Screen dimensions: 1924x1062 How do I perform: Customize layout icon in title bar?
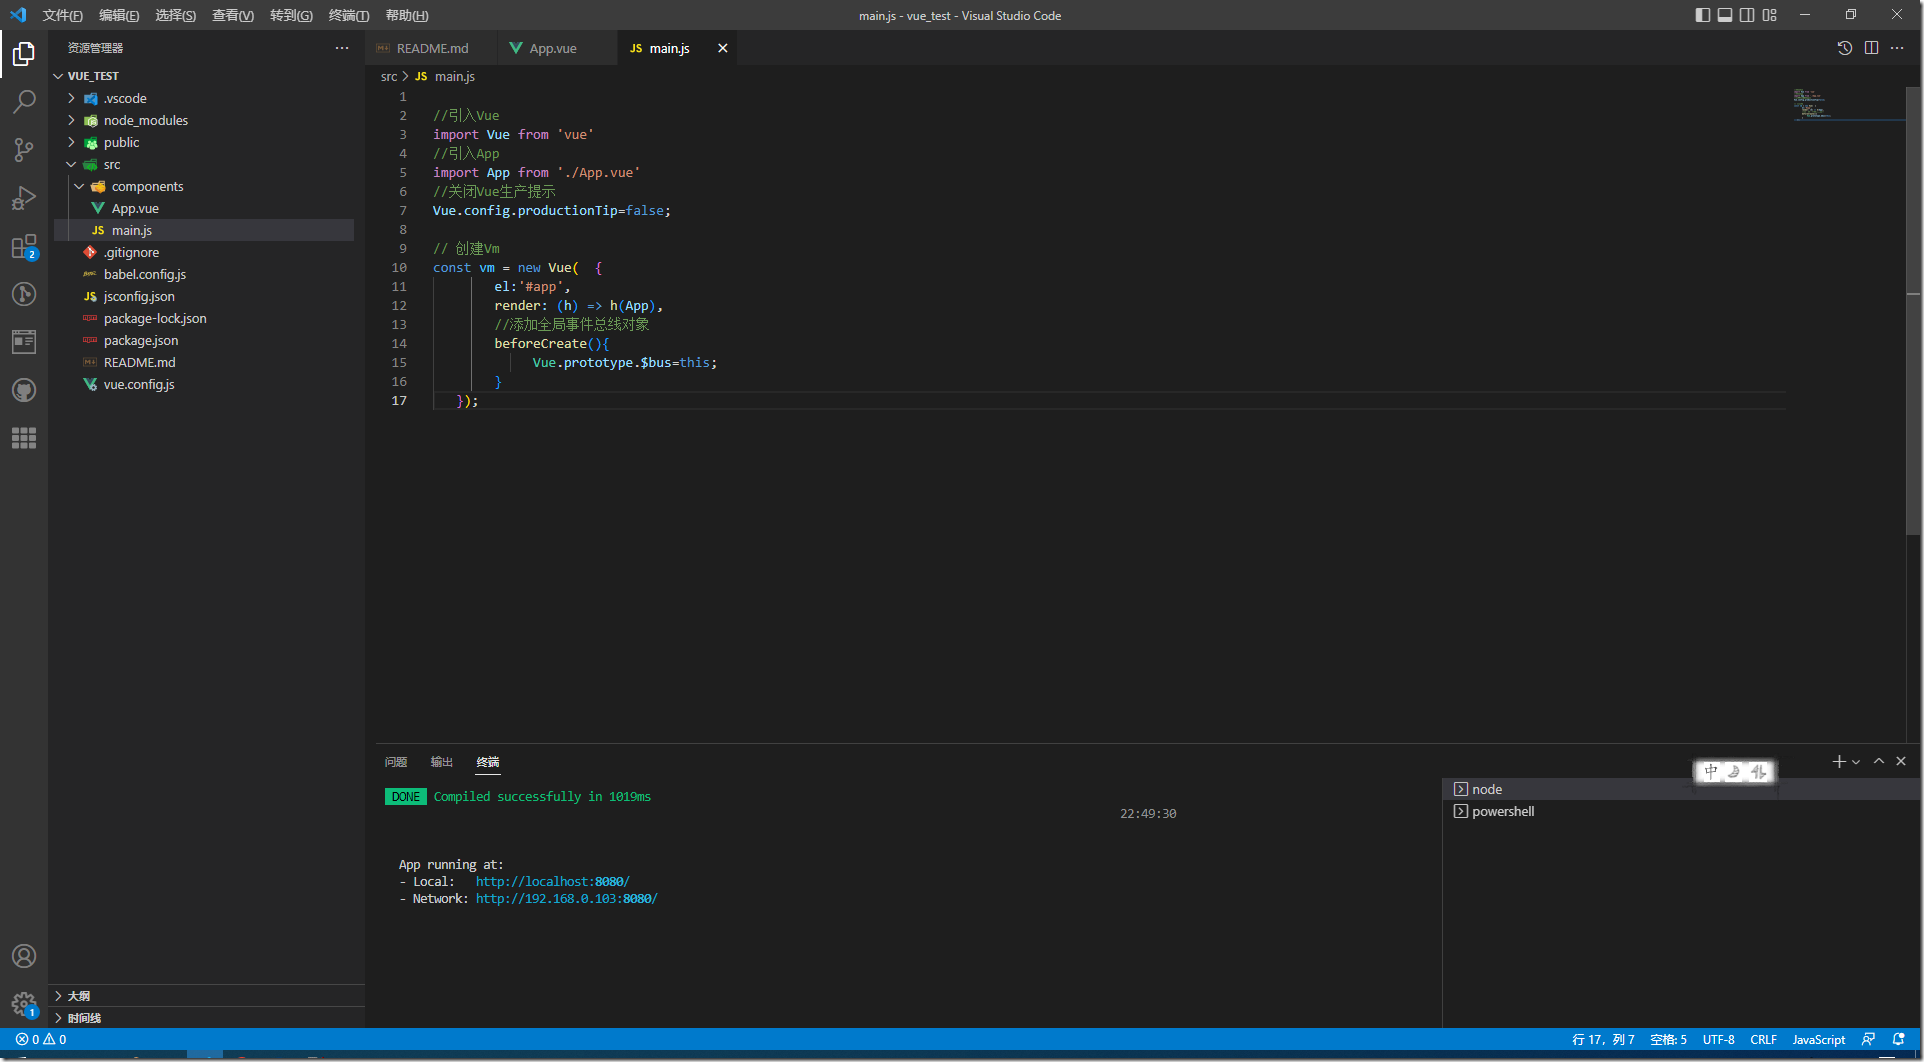click(x=1770, y=15)
